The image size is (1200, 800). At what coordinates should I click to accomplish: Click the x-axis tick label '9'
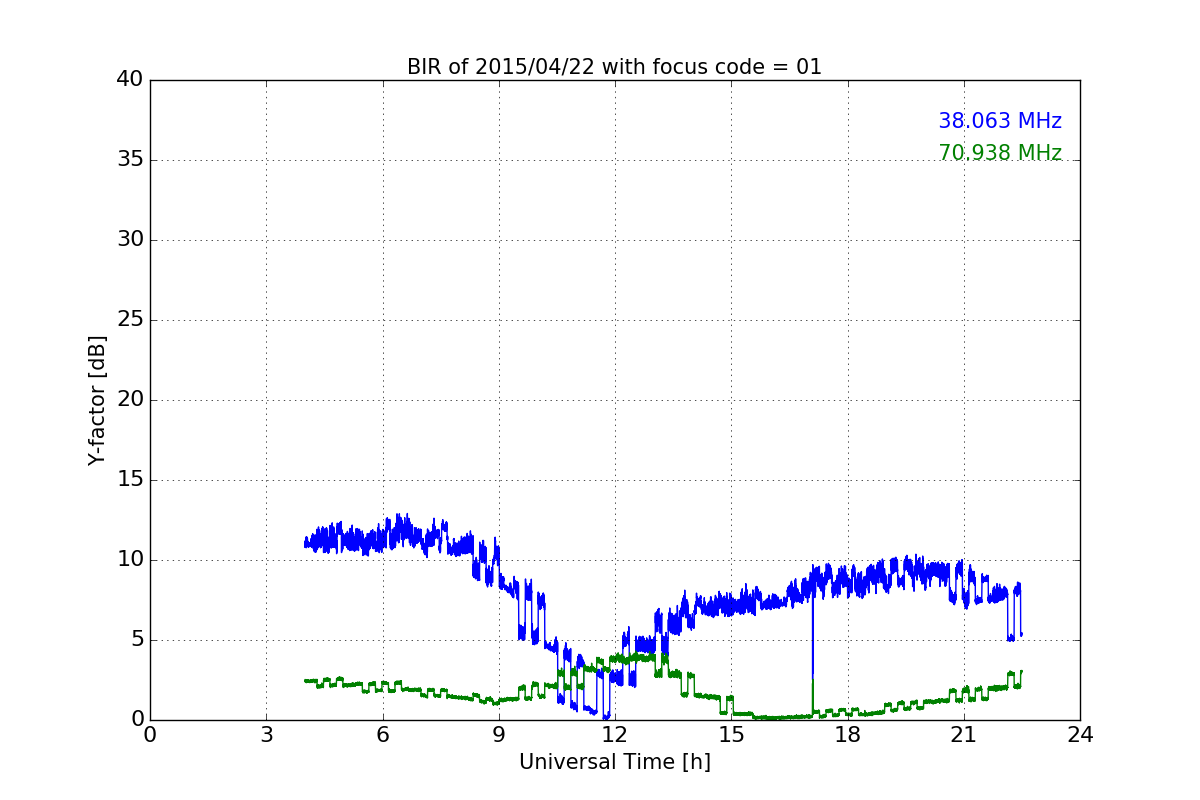tap(498, 735)
